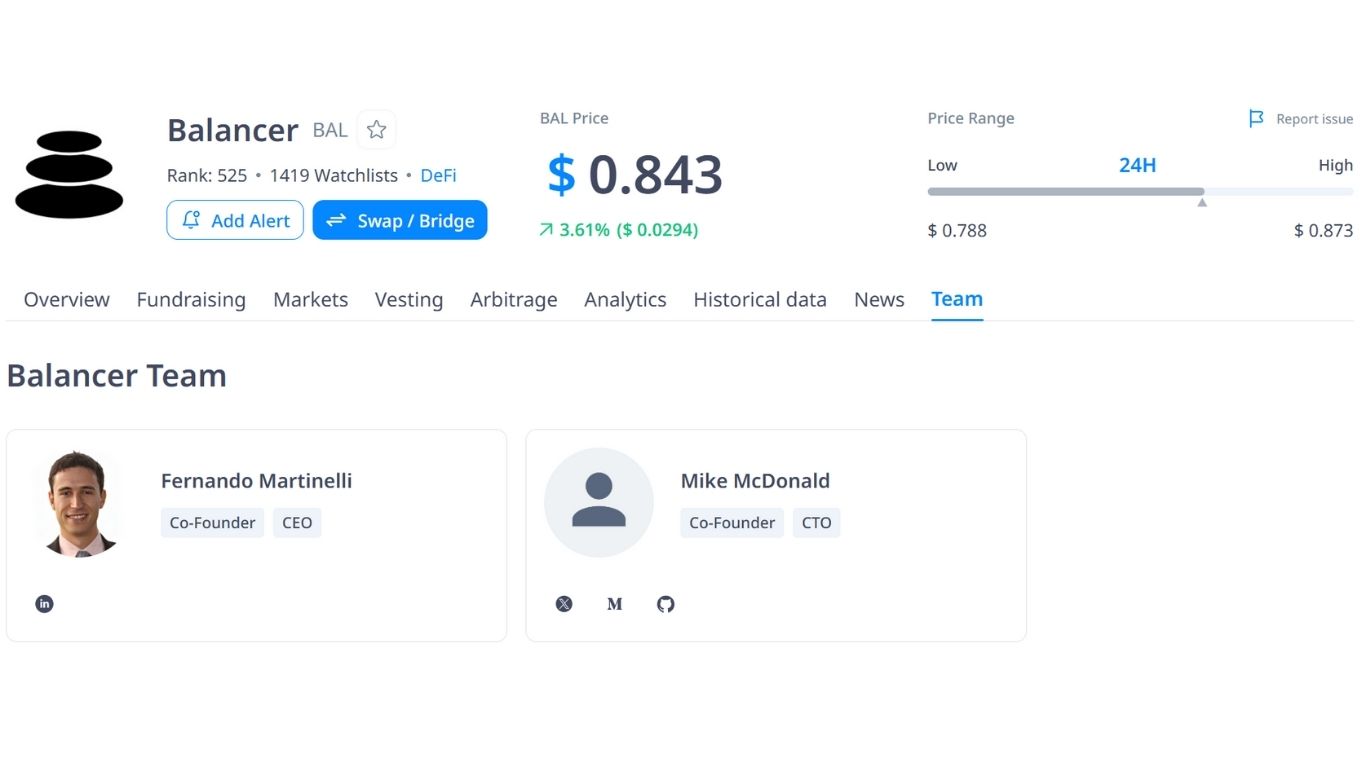Open Fernando Martinelli's LinkedIn profile

coord(44,604)
